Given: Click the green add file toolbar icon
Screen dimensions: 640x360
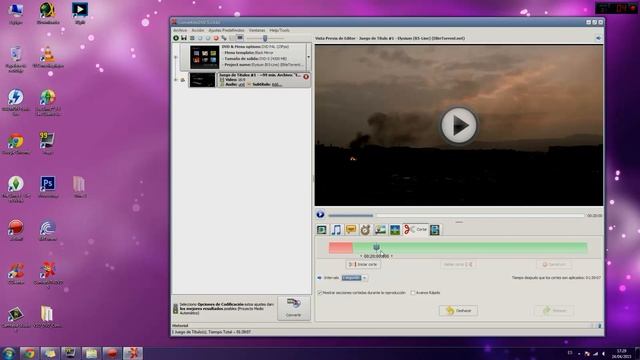Looking at the screenshot, I should 176,38.
